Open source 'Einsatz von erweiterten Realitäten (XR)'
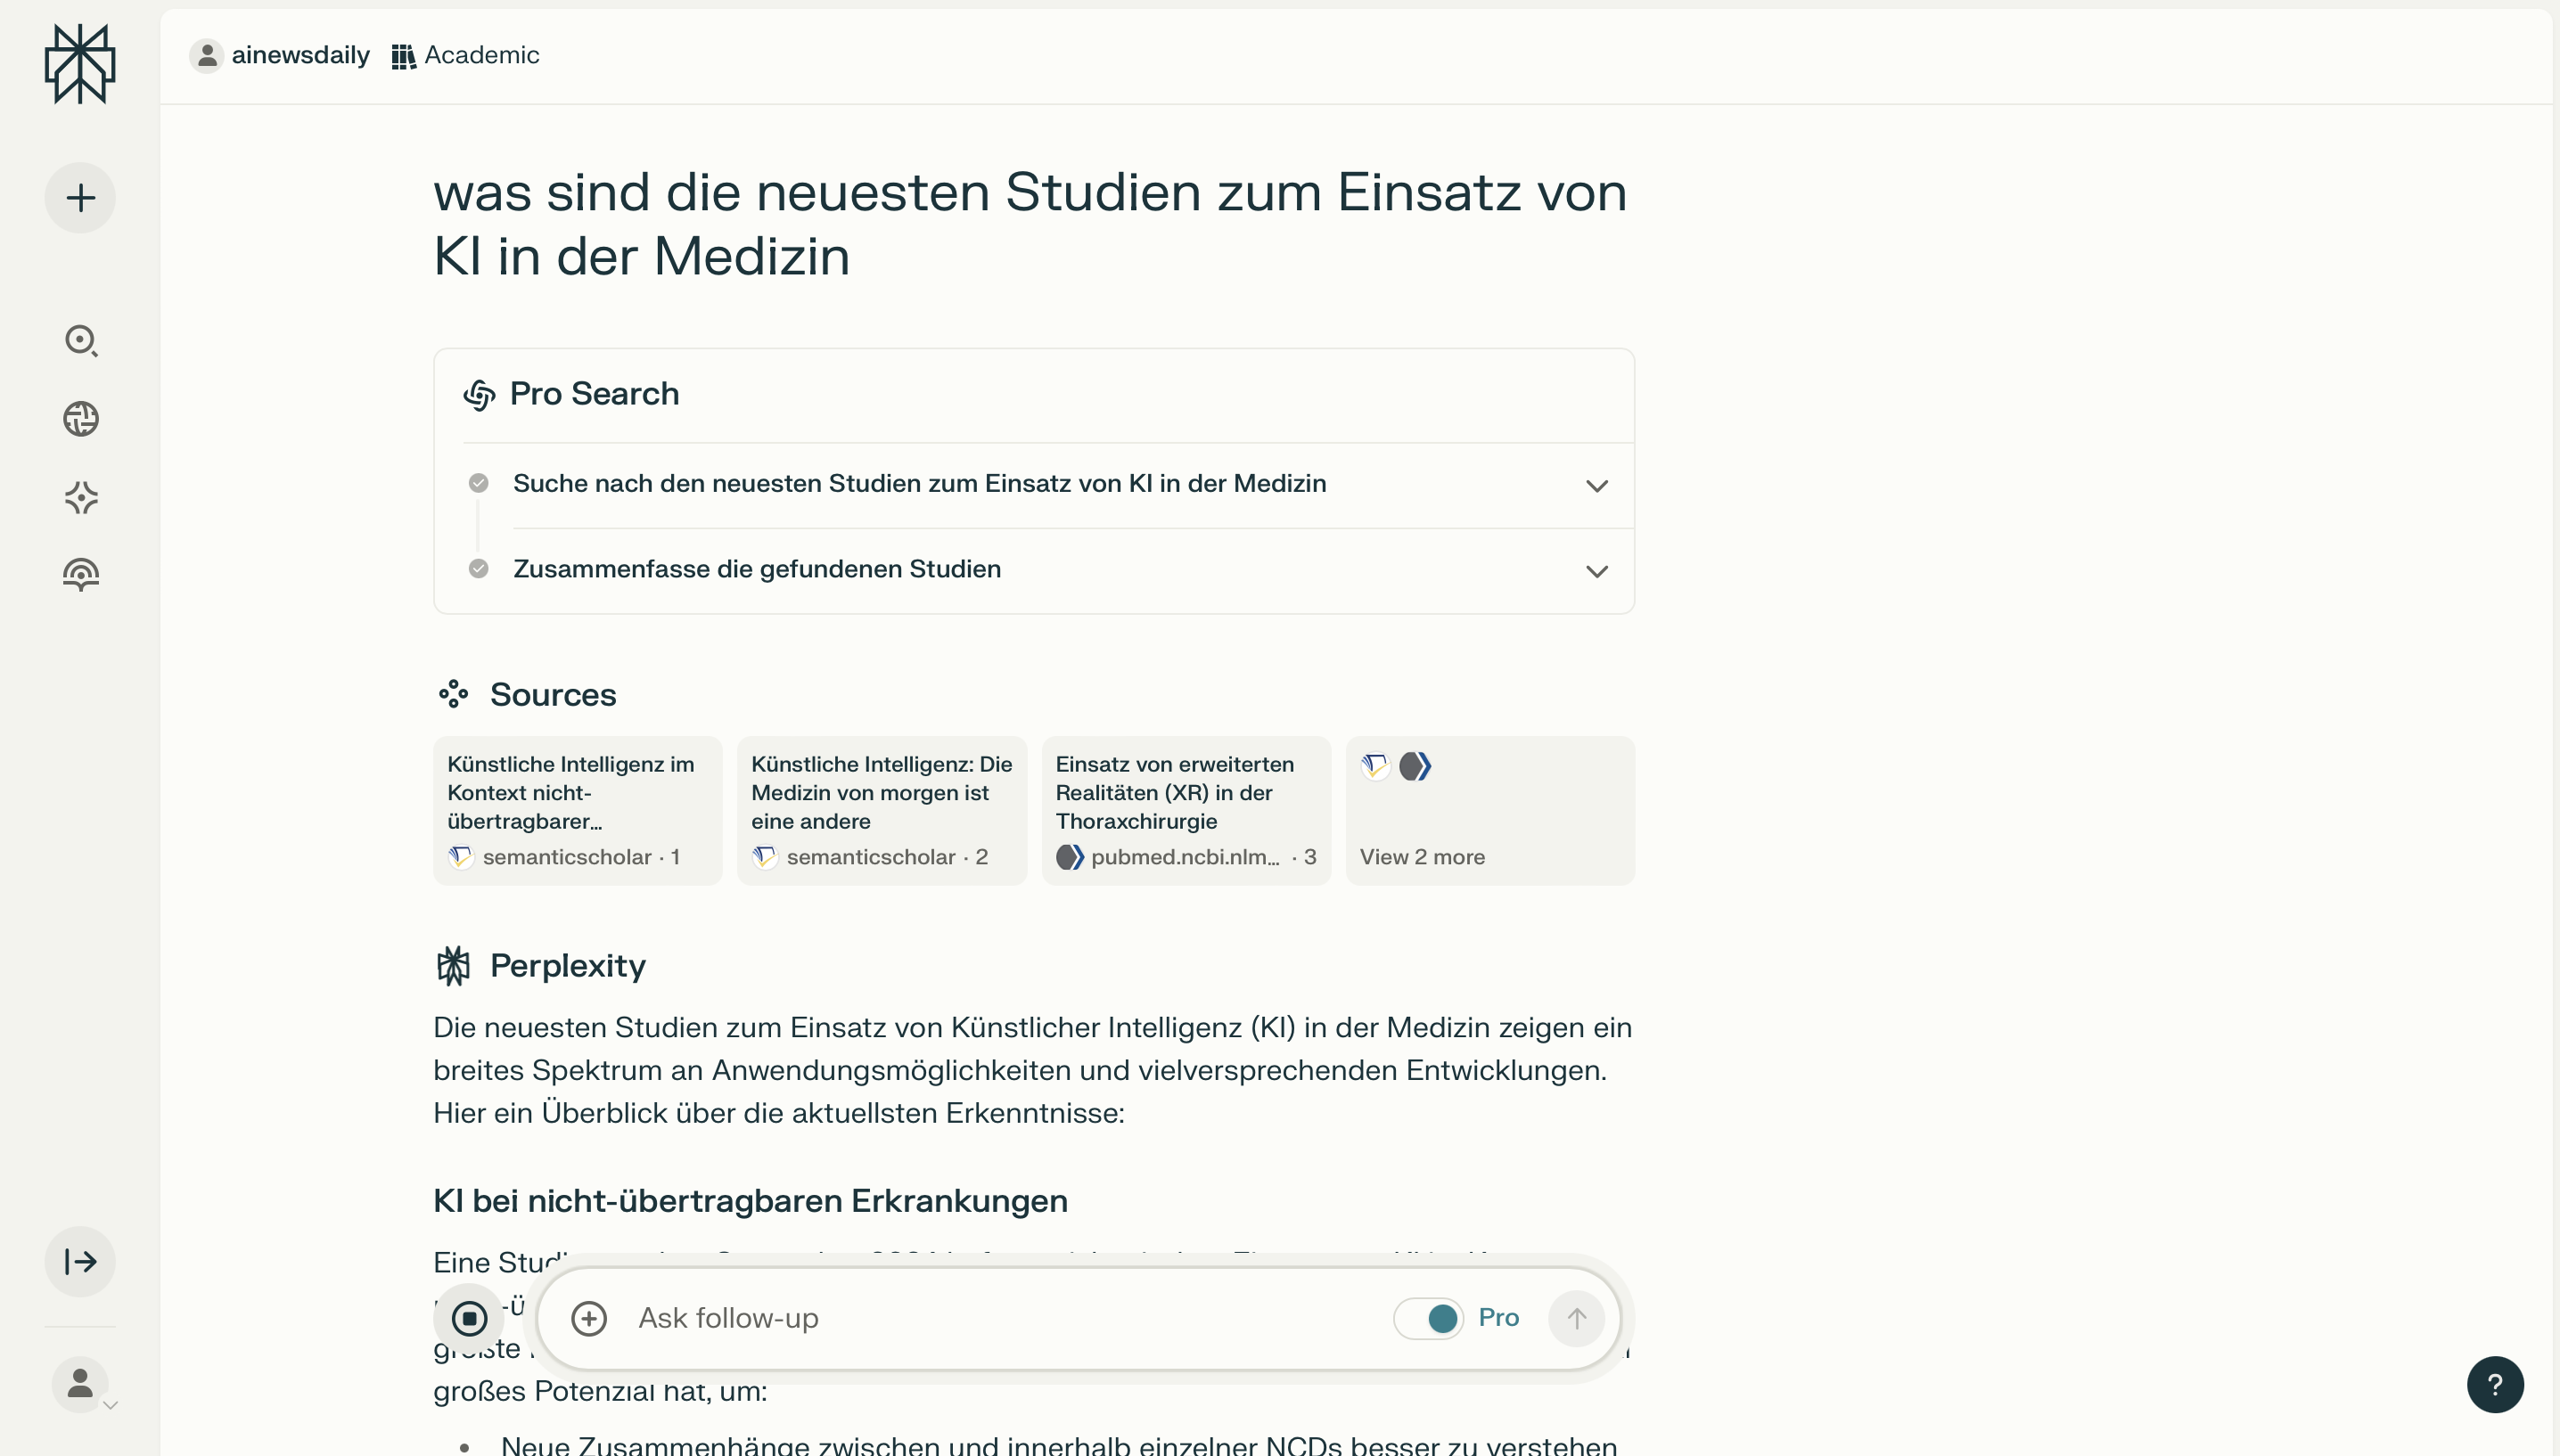The image size is (2560, 1456). click(1186, 810)
